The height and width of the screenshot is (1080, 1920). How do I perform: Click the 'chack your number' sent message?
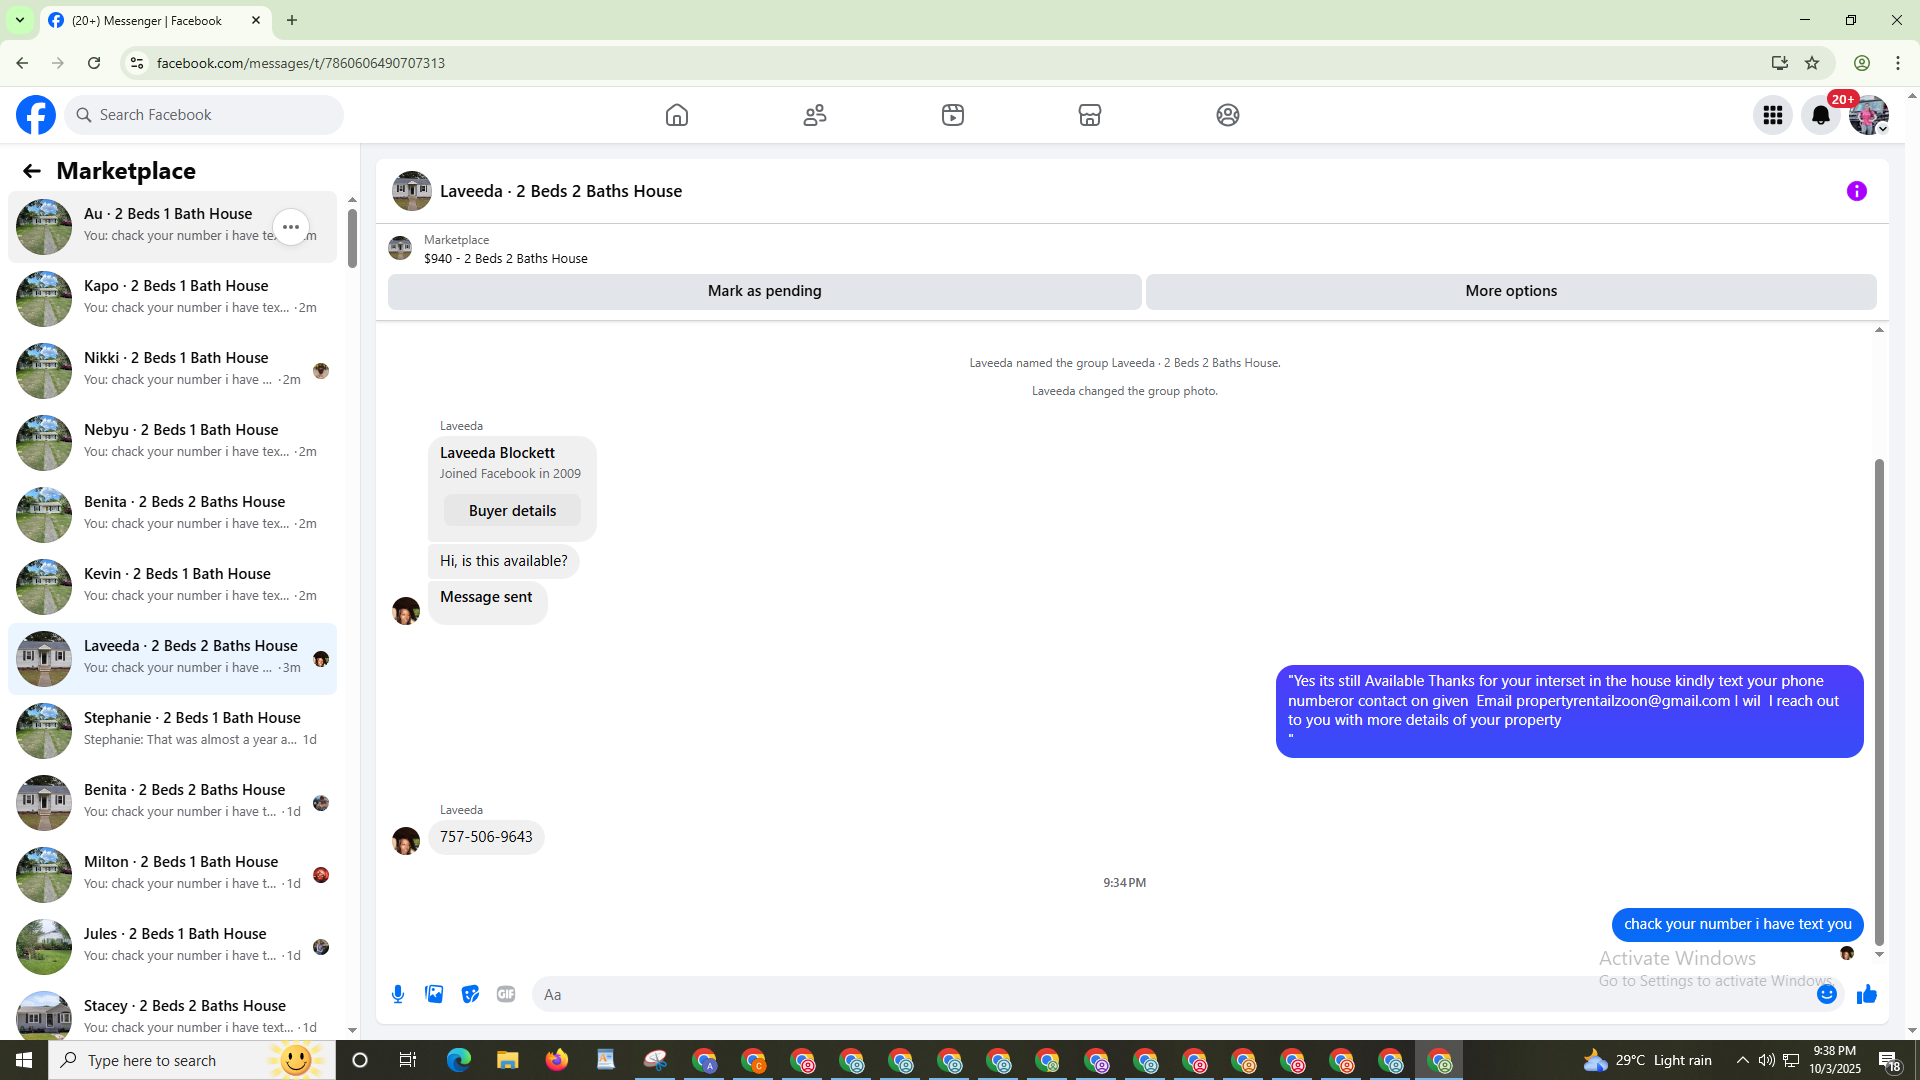coord(1737,924)
